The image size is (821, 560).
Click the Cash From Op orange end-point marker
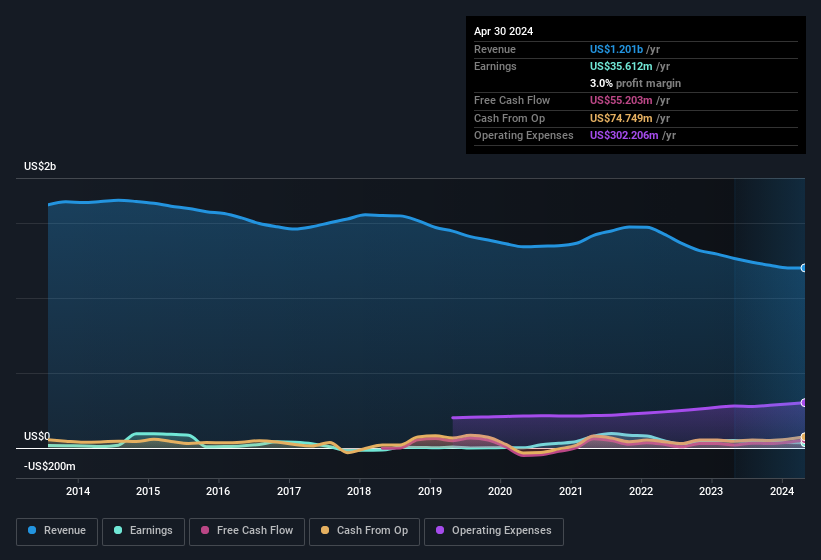(x=804, y=436)
